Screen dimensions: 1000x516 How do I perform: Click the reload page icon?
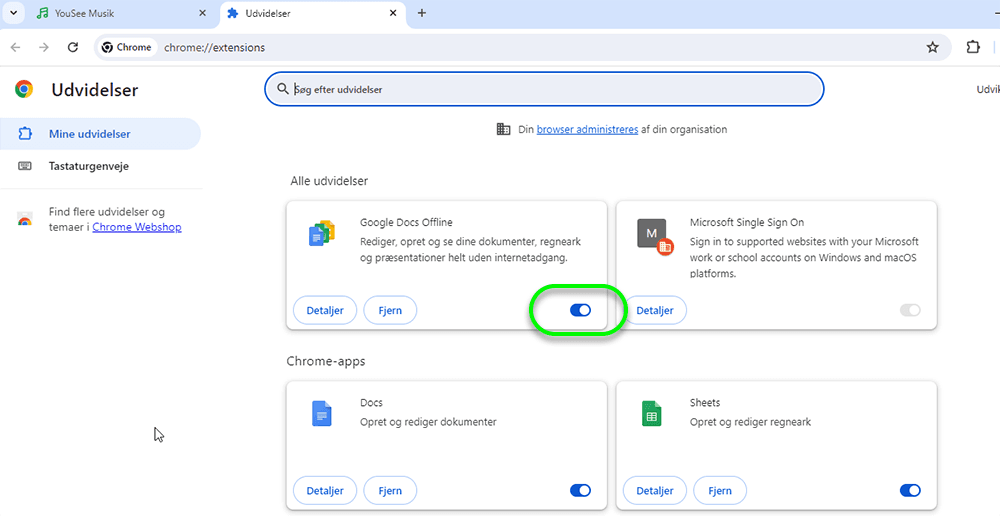point(73,47)
